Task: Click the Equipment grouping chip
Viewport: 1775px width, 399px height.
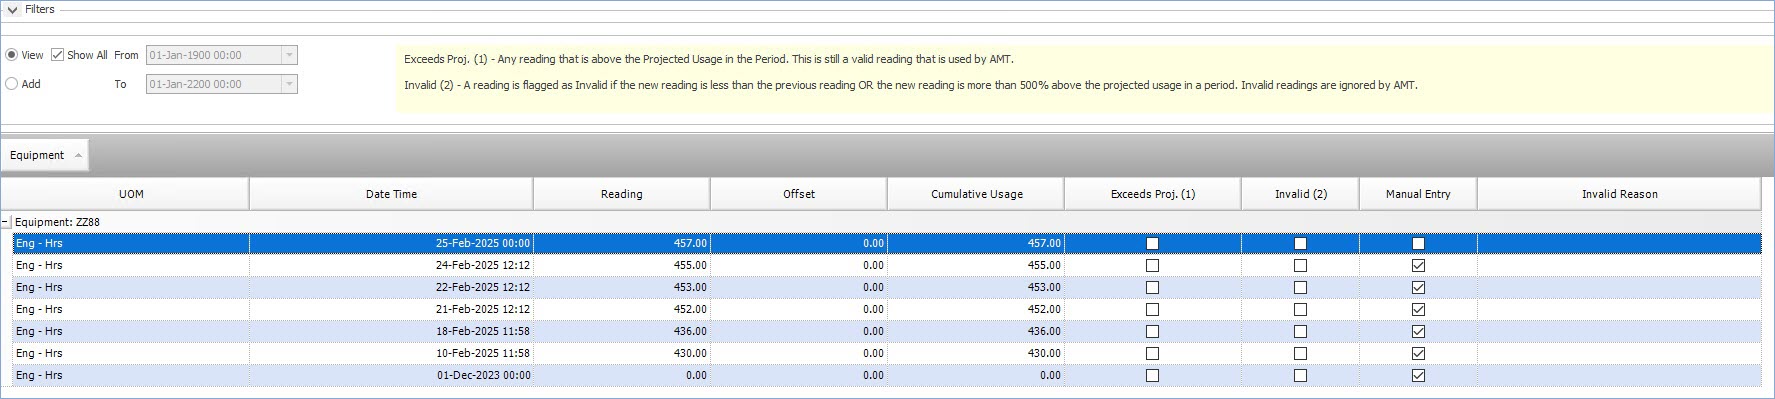Action: (x=45, y=155)
